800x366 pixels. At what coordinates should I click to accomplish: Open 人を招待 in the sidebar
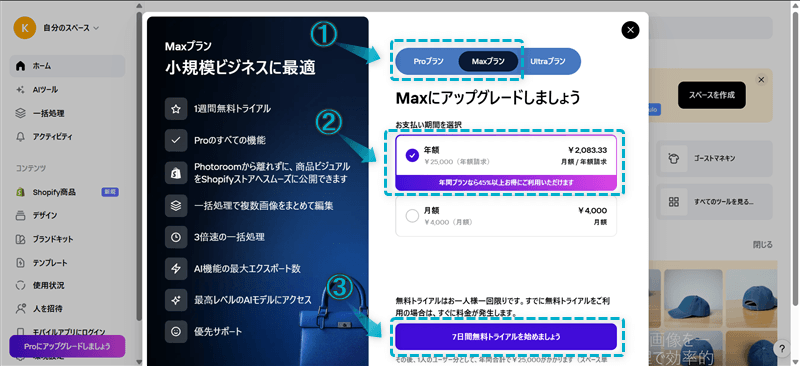pyautogui.click(x=67, y=308)
